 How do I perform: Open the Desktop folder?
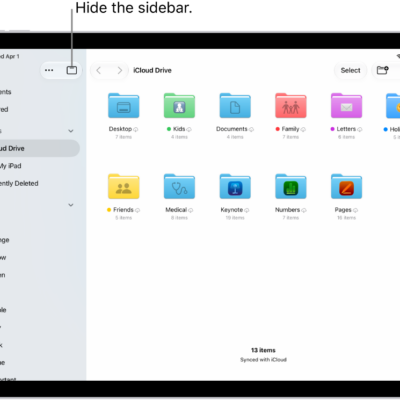click(124, 106)
